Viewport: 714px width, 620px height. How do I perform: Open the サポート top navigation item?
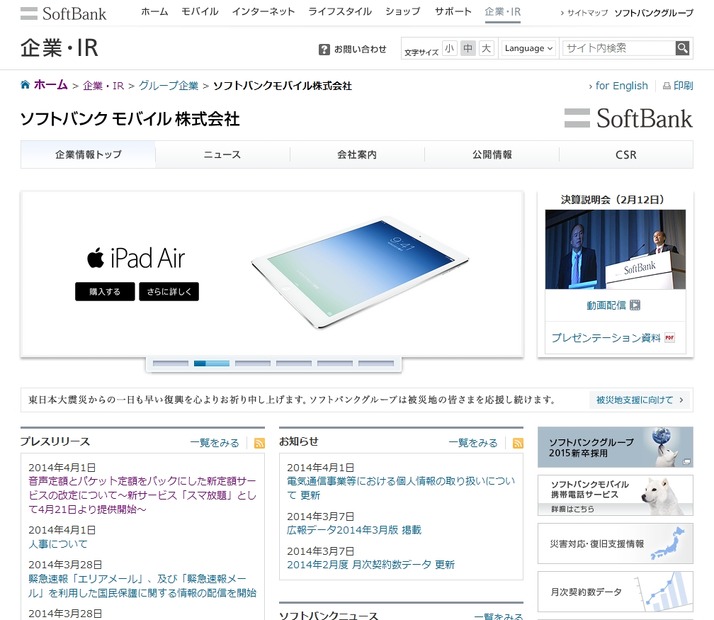coord(453,12)
